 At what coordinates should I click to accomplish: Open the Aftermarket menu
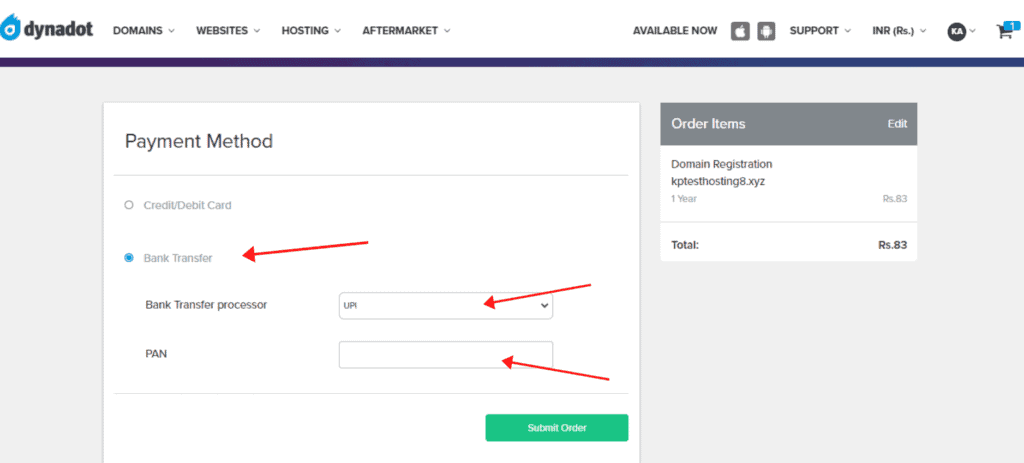point(406,31)
